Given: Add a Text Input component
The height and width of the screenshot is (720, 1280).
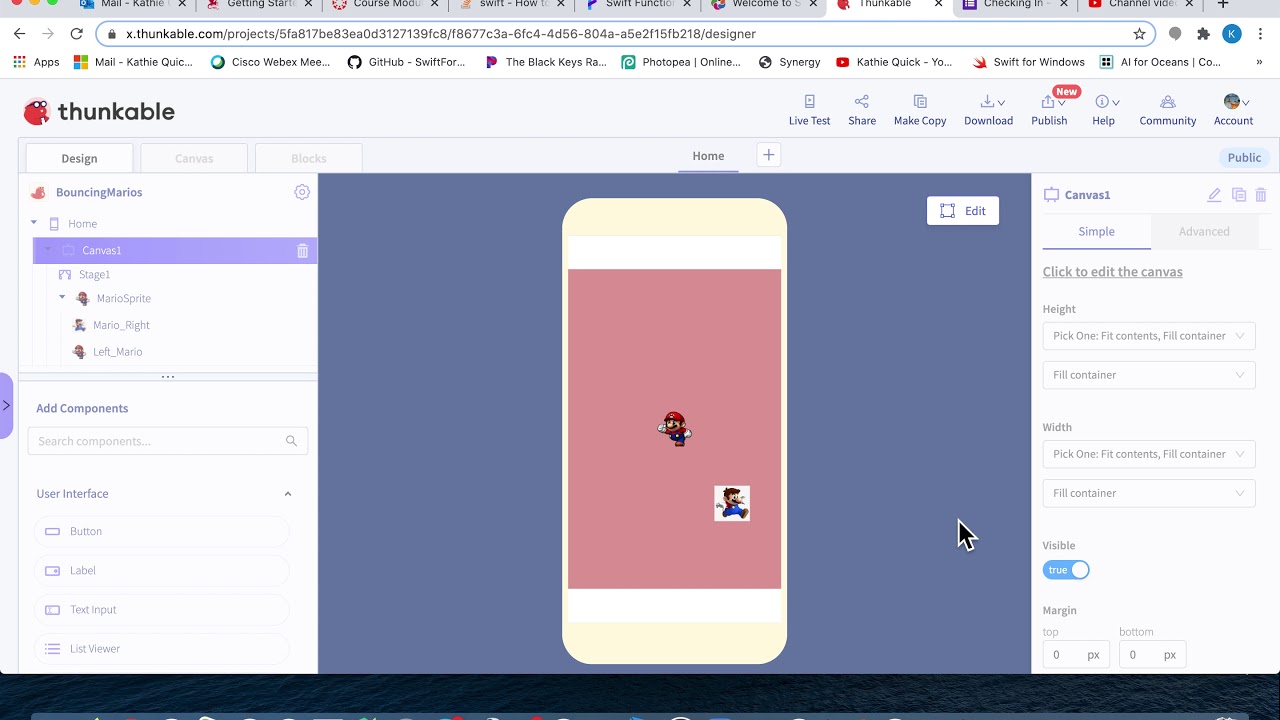Looking at the screenshot, I should (x=162, y=610).
